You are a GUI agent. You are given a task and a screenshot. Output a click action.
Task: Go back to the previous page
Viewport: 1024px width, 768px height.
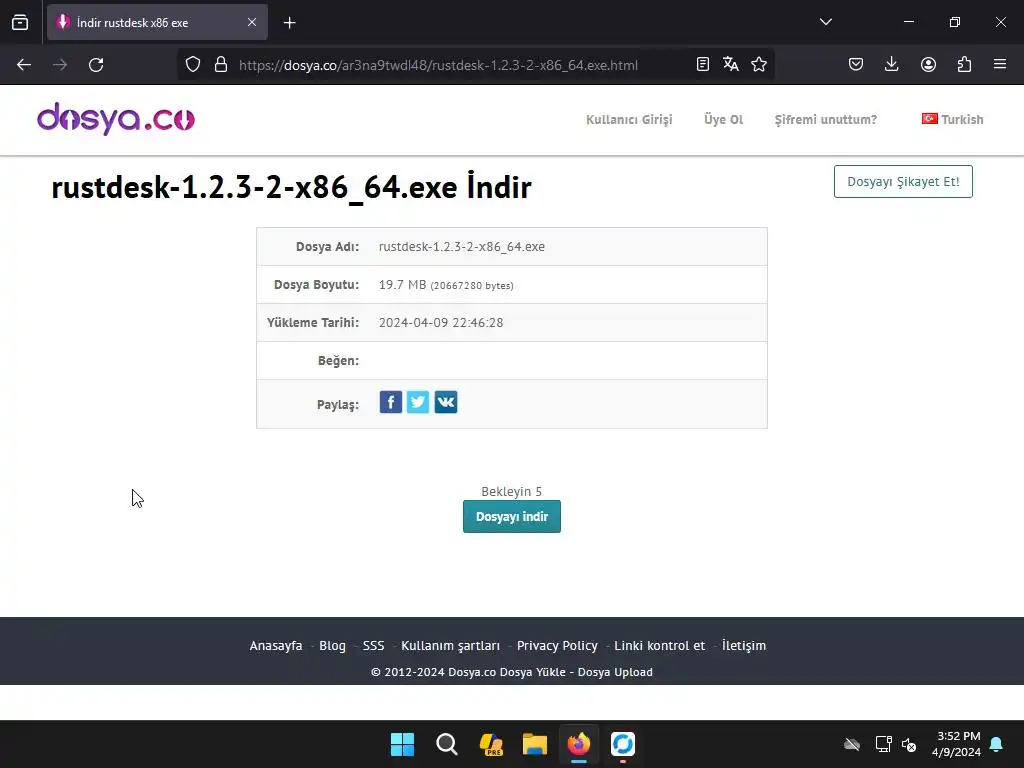pos(24,65)
